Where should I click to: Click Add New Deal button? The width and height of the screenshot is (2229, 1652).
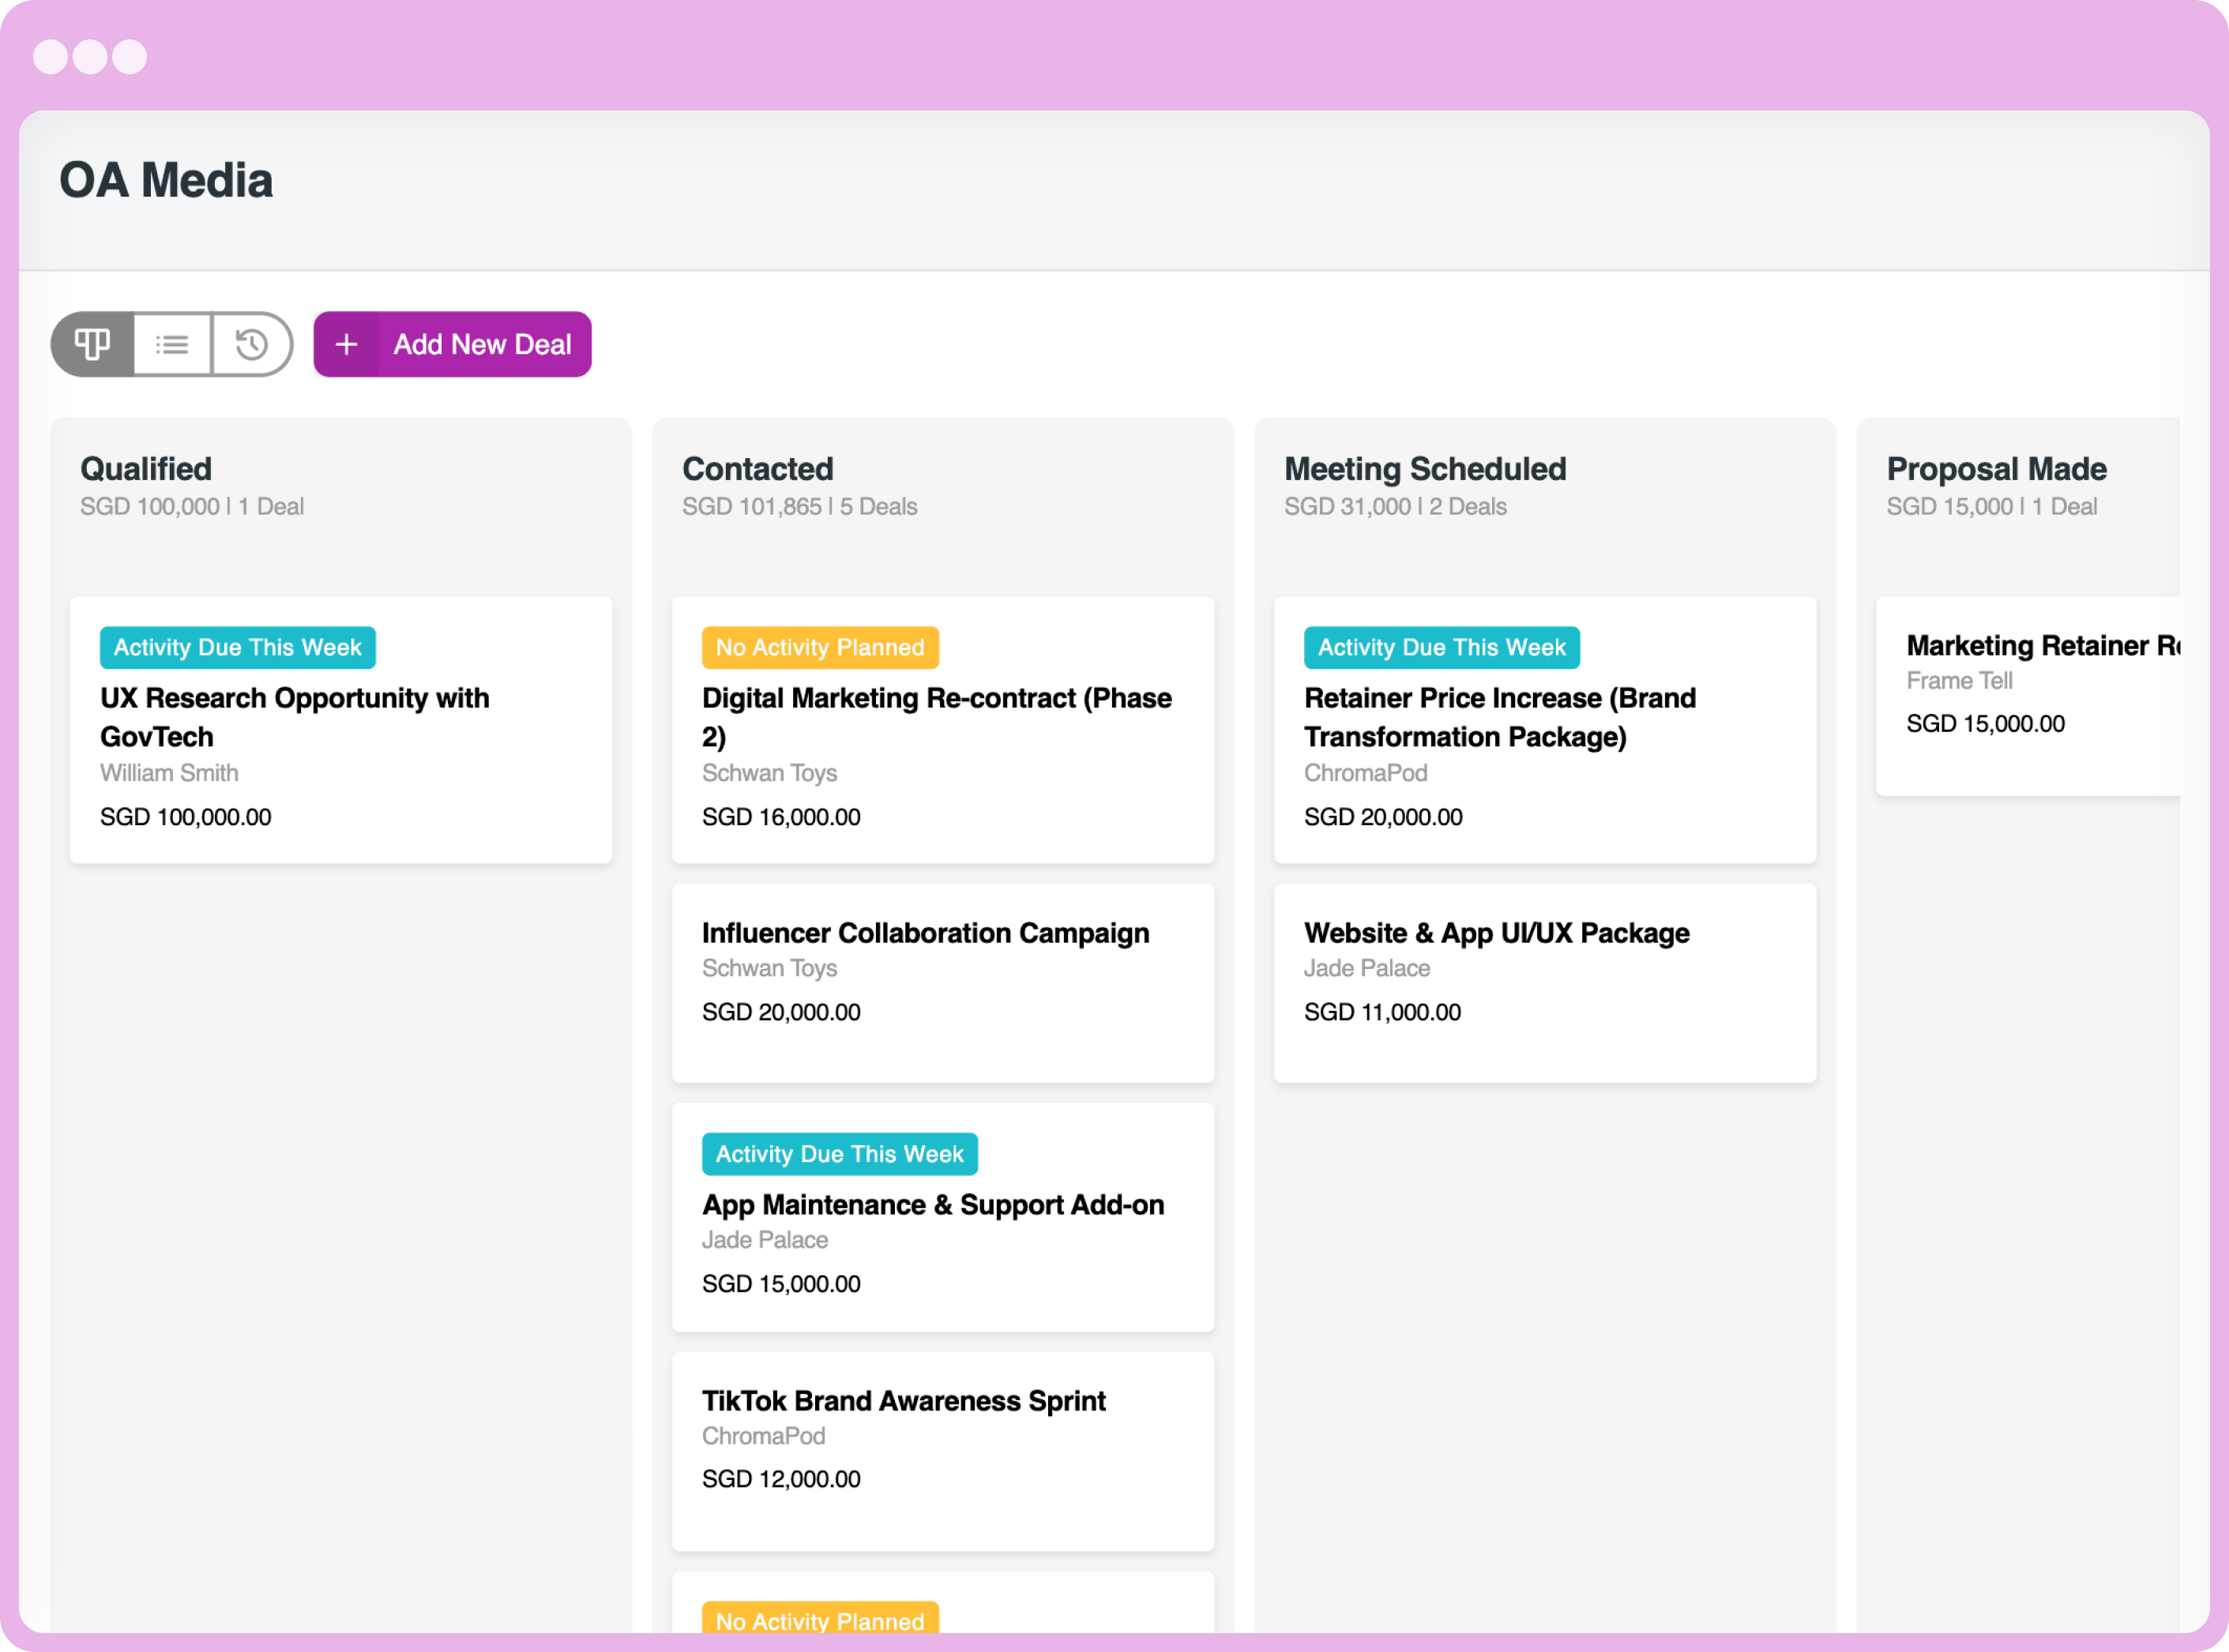click(x=481, y=344)
